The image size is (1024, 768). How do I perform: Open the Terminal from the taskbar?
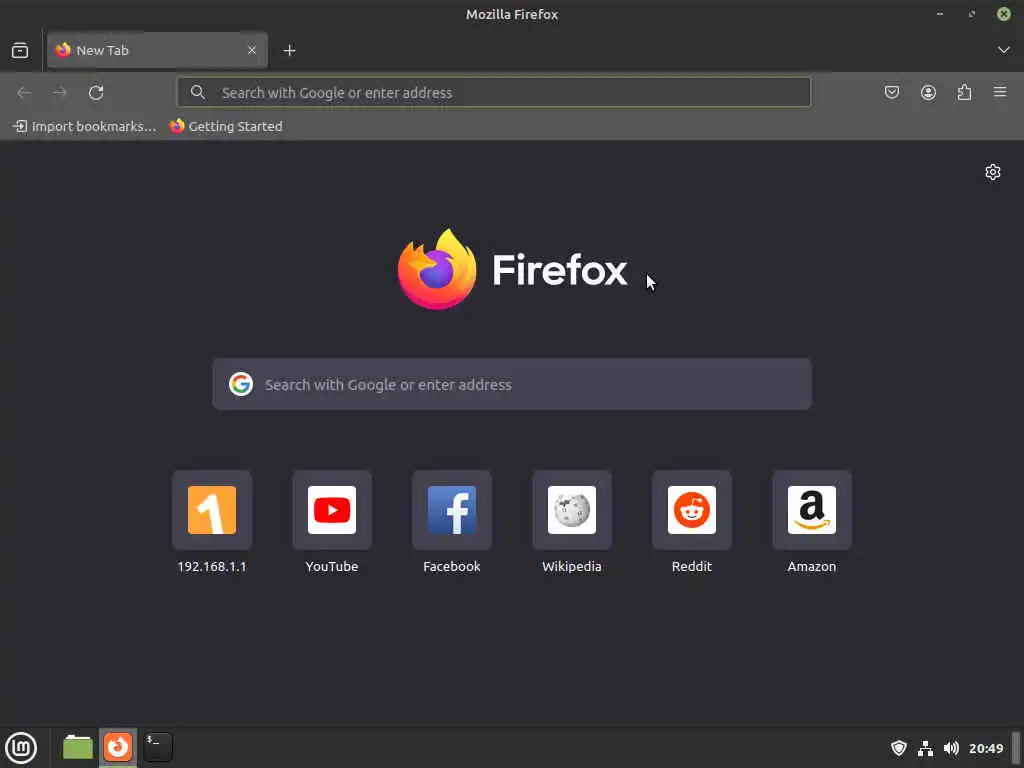pyautogui.click(x=158, y=747)
